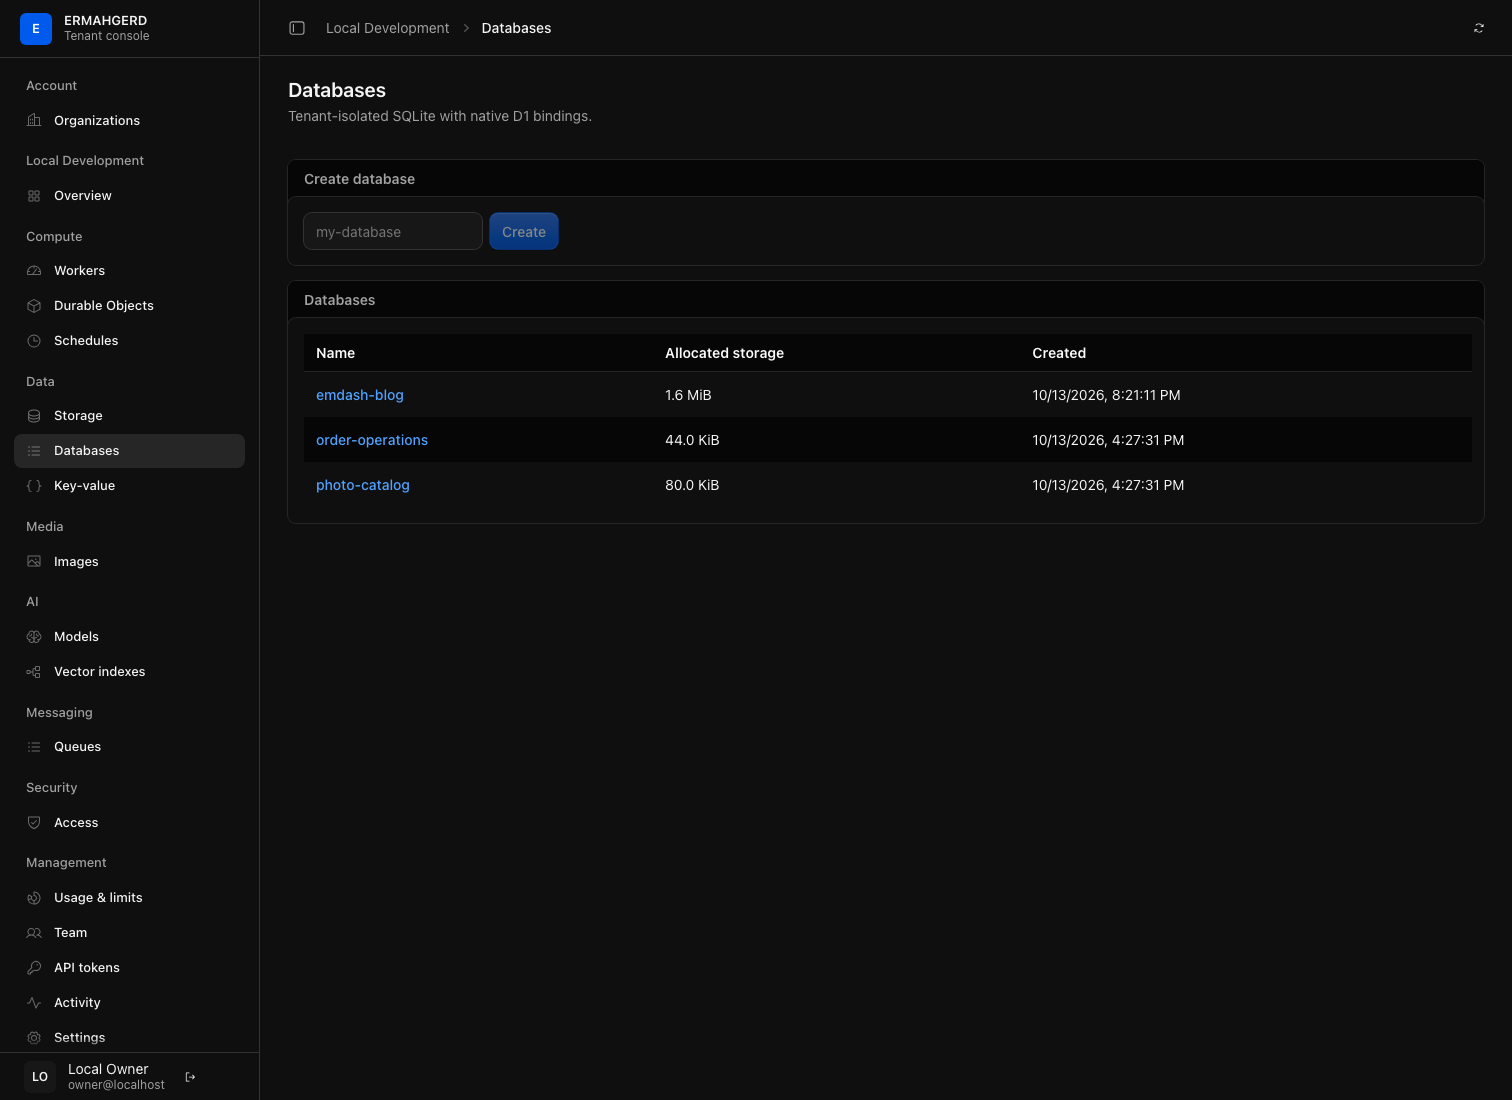The width and height of the screenshot is (1512, 1100).
Task: Click the Vector indexes node icon
Action: [x=34, y=672]
